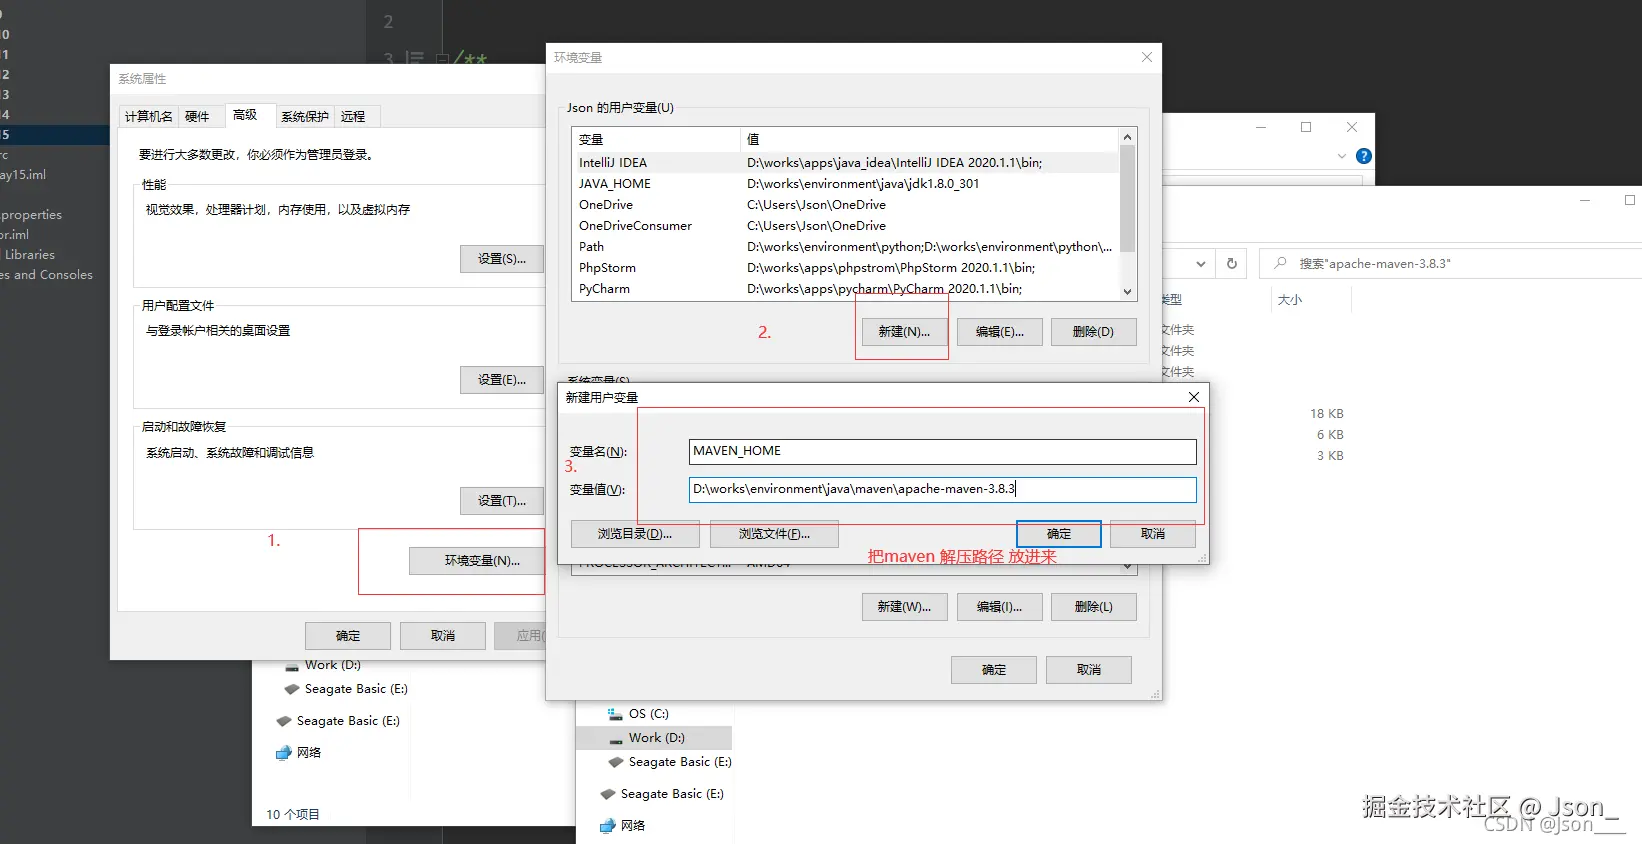Click the blue help question mark icon
Viewport: 1642px width, 844px height.
pos(1363,156)
